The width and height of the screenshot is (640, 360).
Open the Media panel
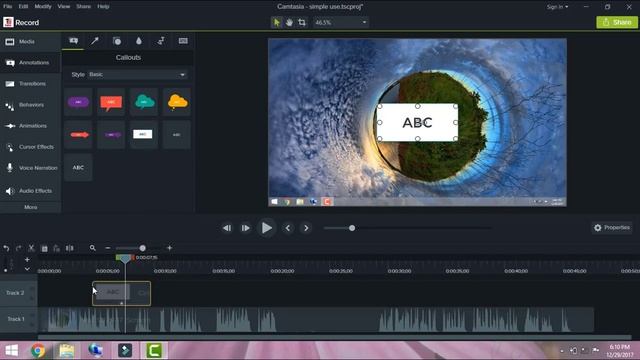[x=31, y=42]
